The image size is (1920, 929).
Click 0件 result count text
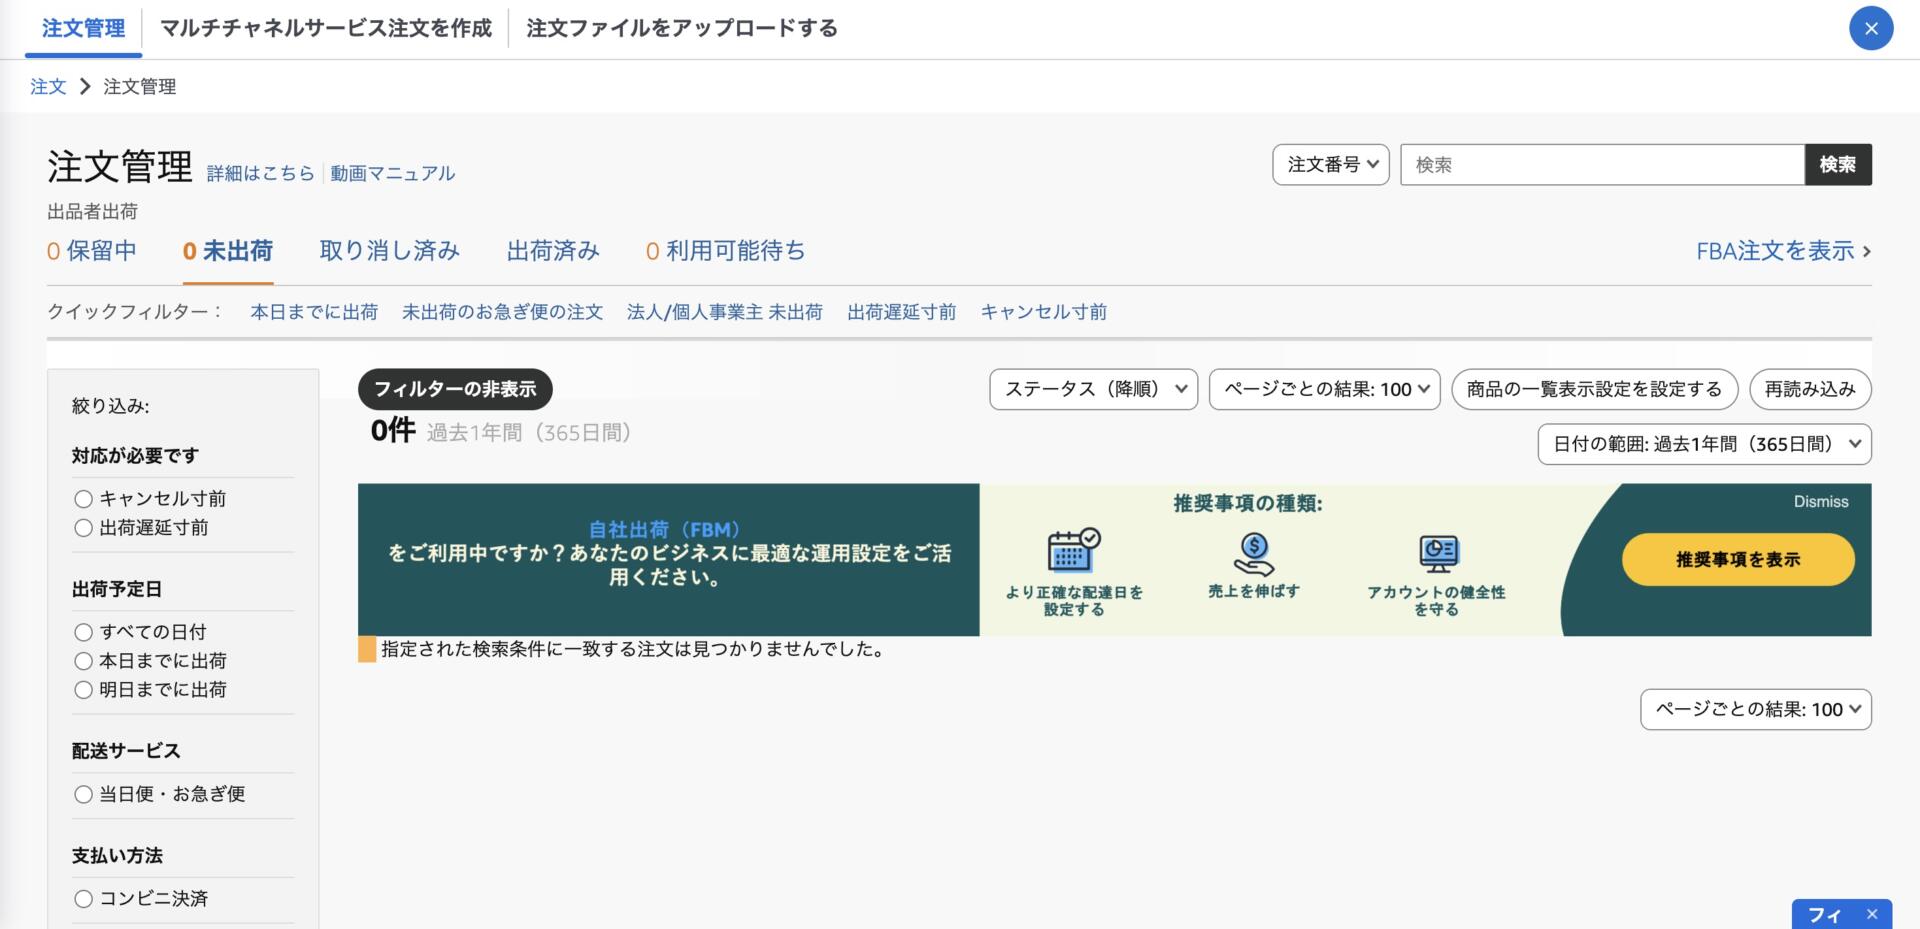click(x=393, y=431)
